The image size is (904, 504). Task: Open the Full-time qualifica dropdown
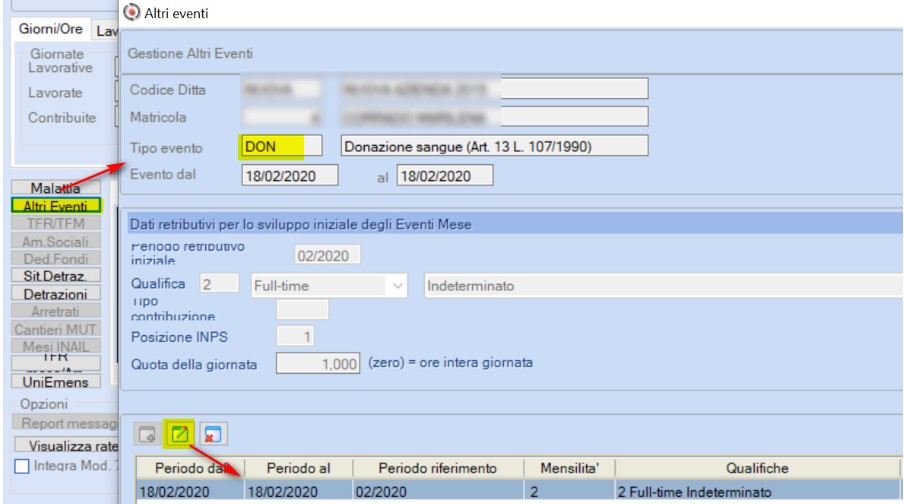pyautogui.click(x=329, y=285)
